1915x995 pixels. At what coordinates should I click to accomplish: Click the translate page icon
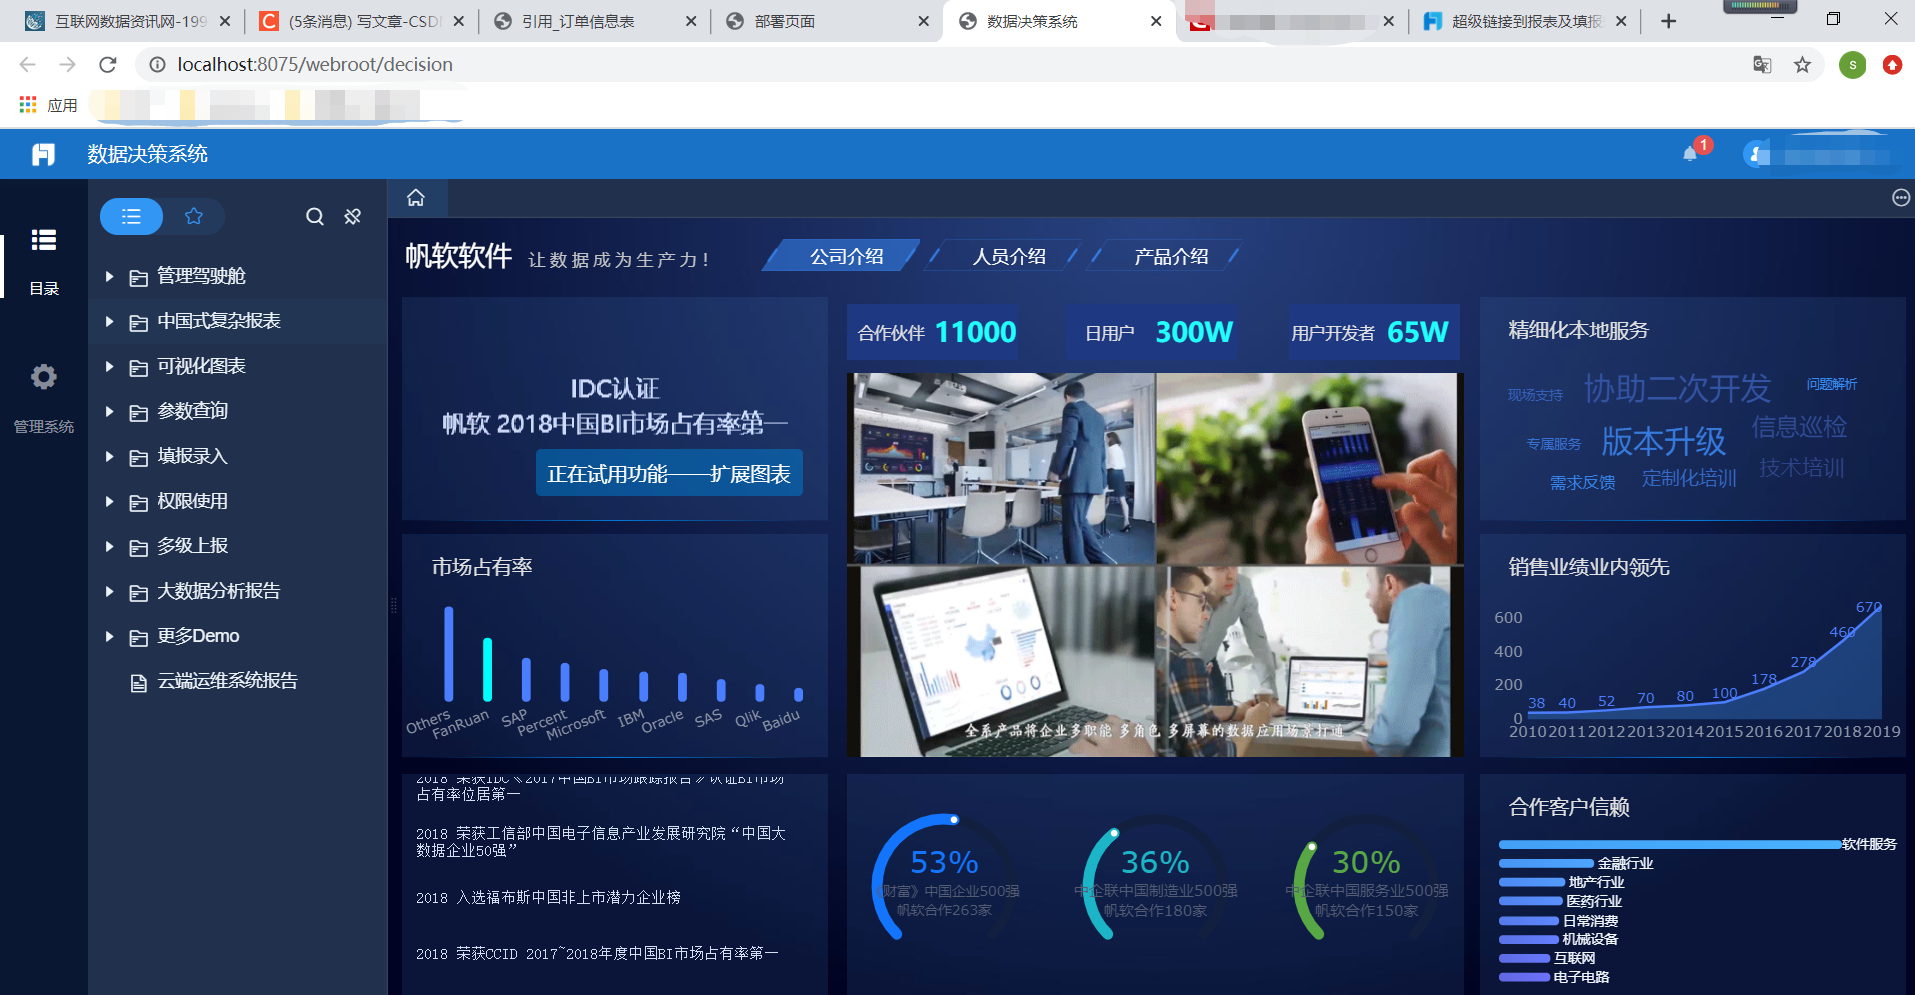1762,65
